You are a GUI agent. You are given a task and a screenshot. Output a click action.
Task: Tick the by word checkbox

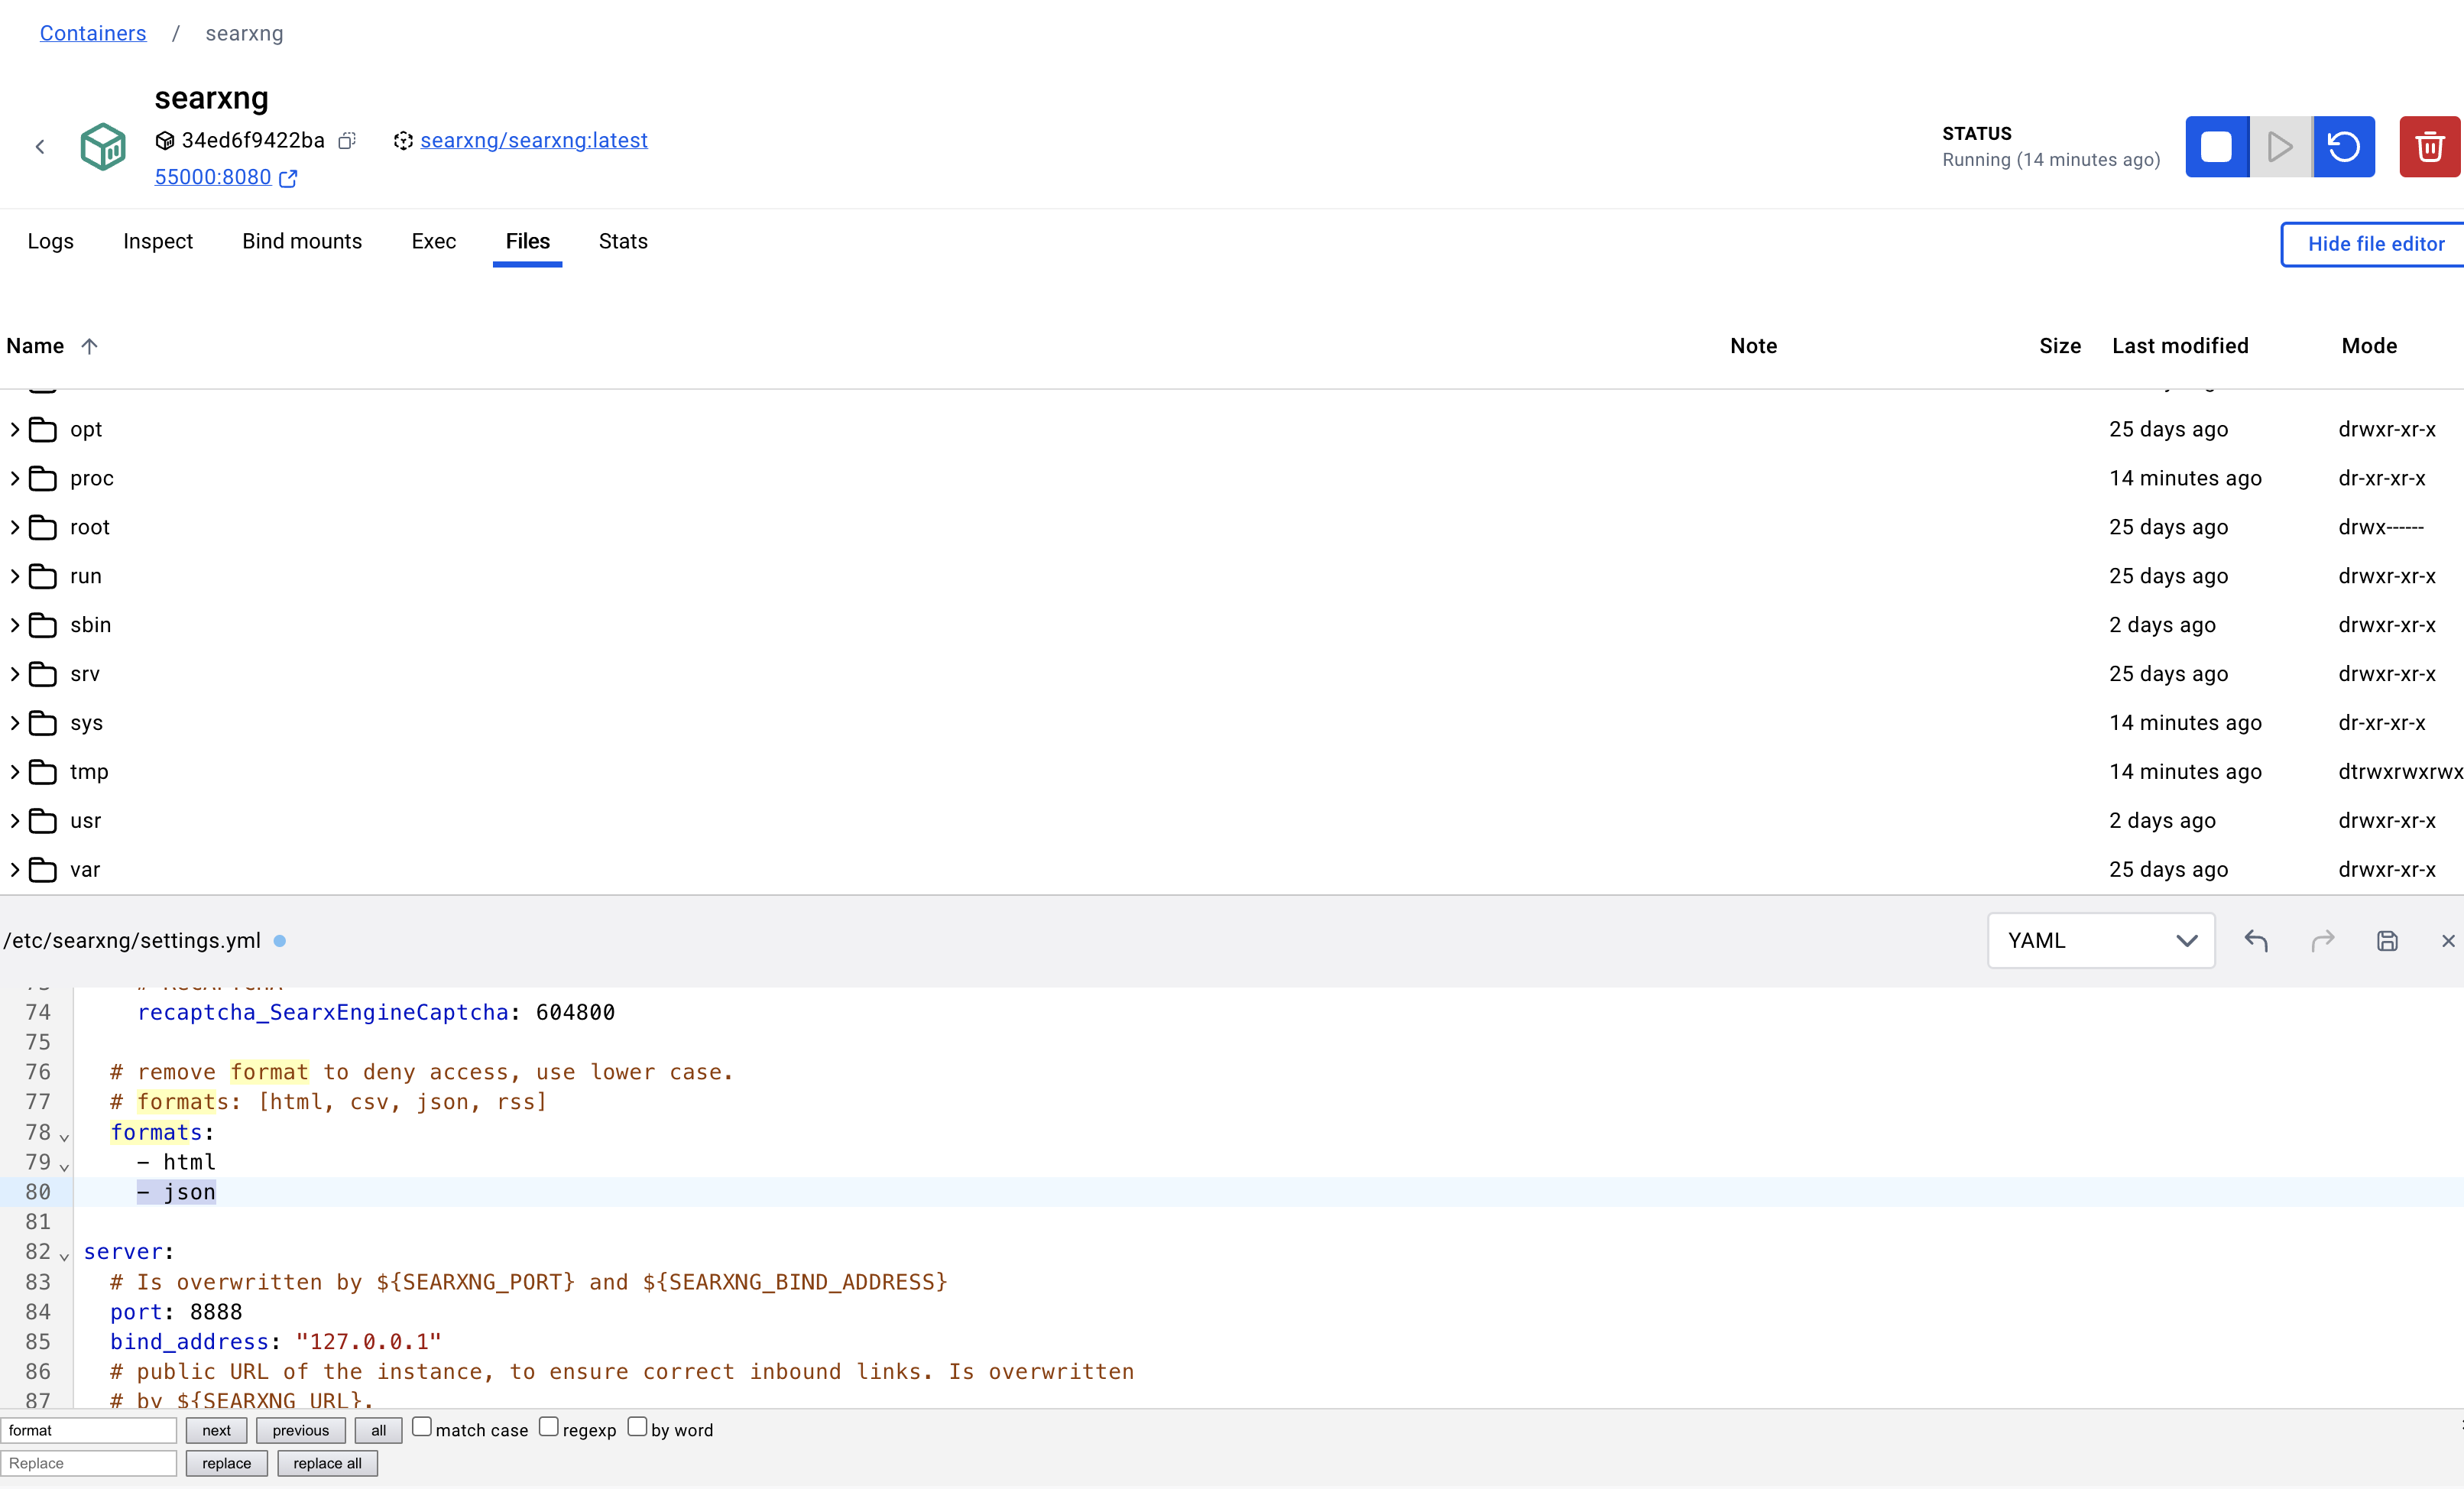pyautogui.click(x=637, y=1427)
